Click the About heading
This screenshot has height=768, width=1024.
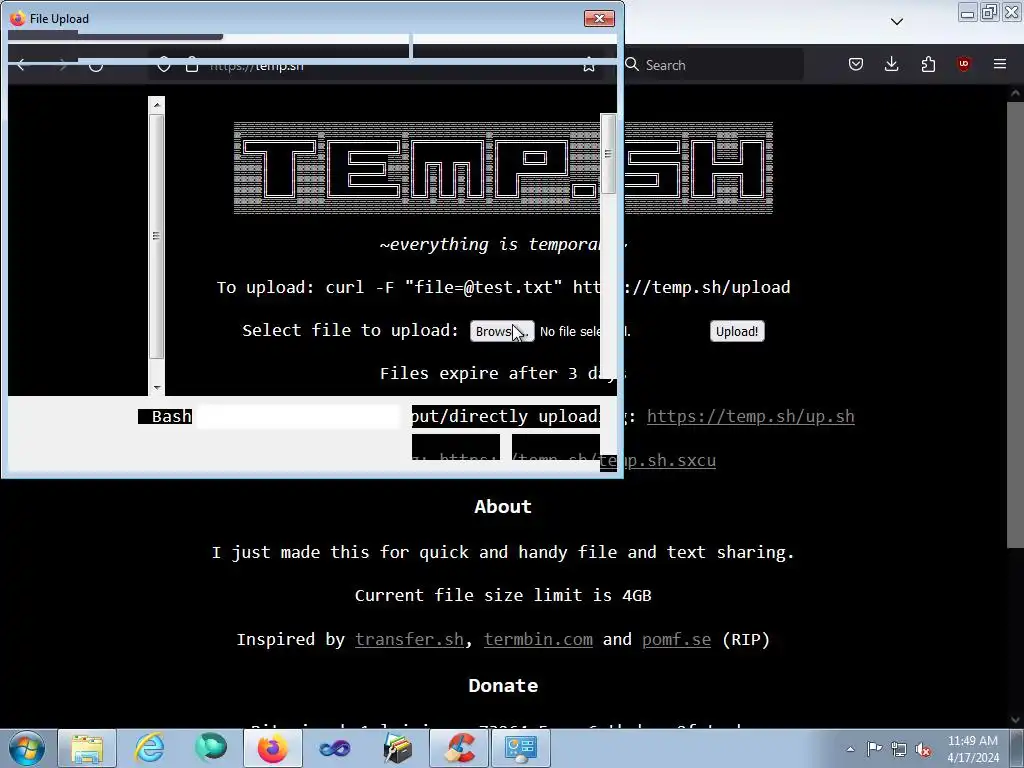(x=503, y=507)
